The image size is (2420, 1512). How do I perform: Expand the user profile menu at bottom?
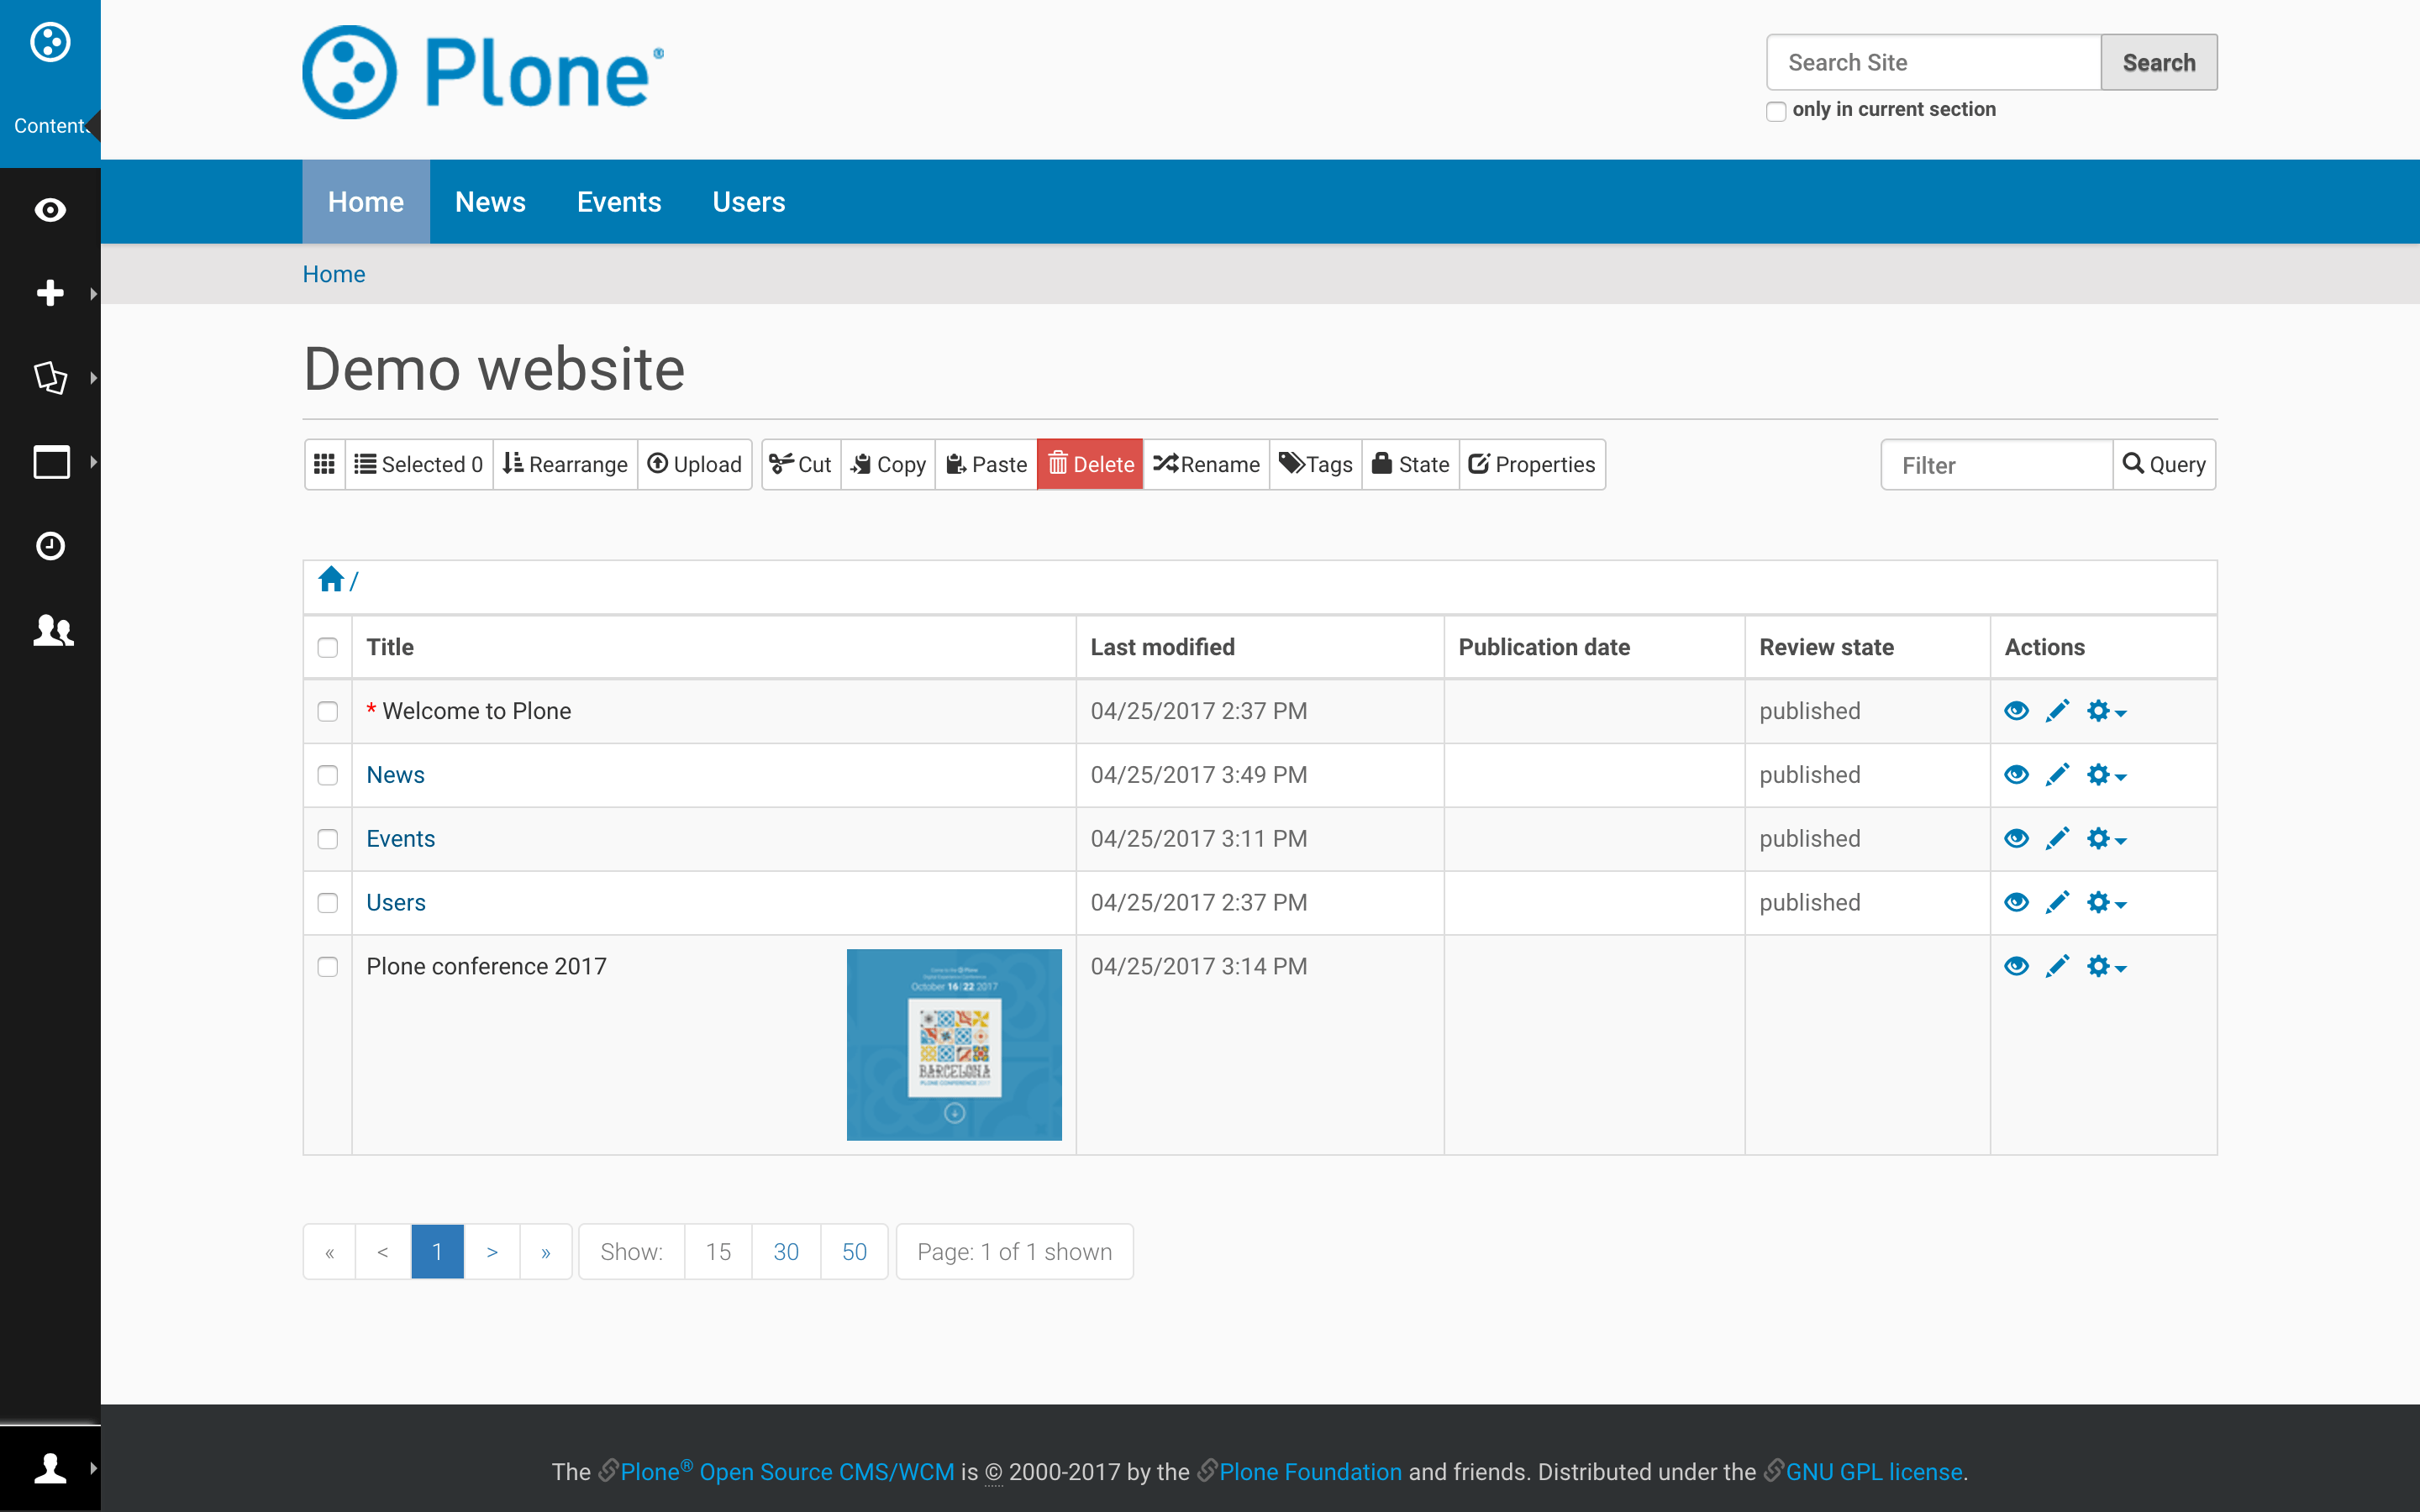tap(50, 1468)
